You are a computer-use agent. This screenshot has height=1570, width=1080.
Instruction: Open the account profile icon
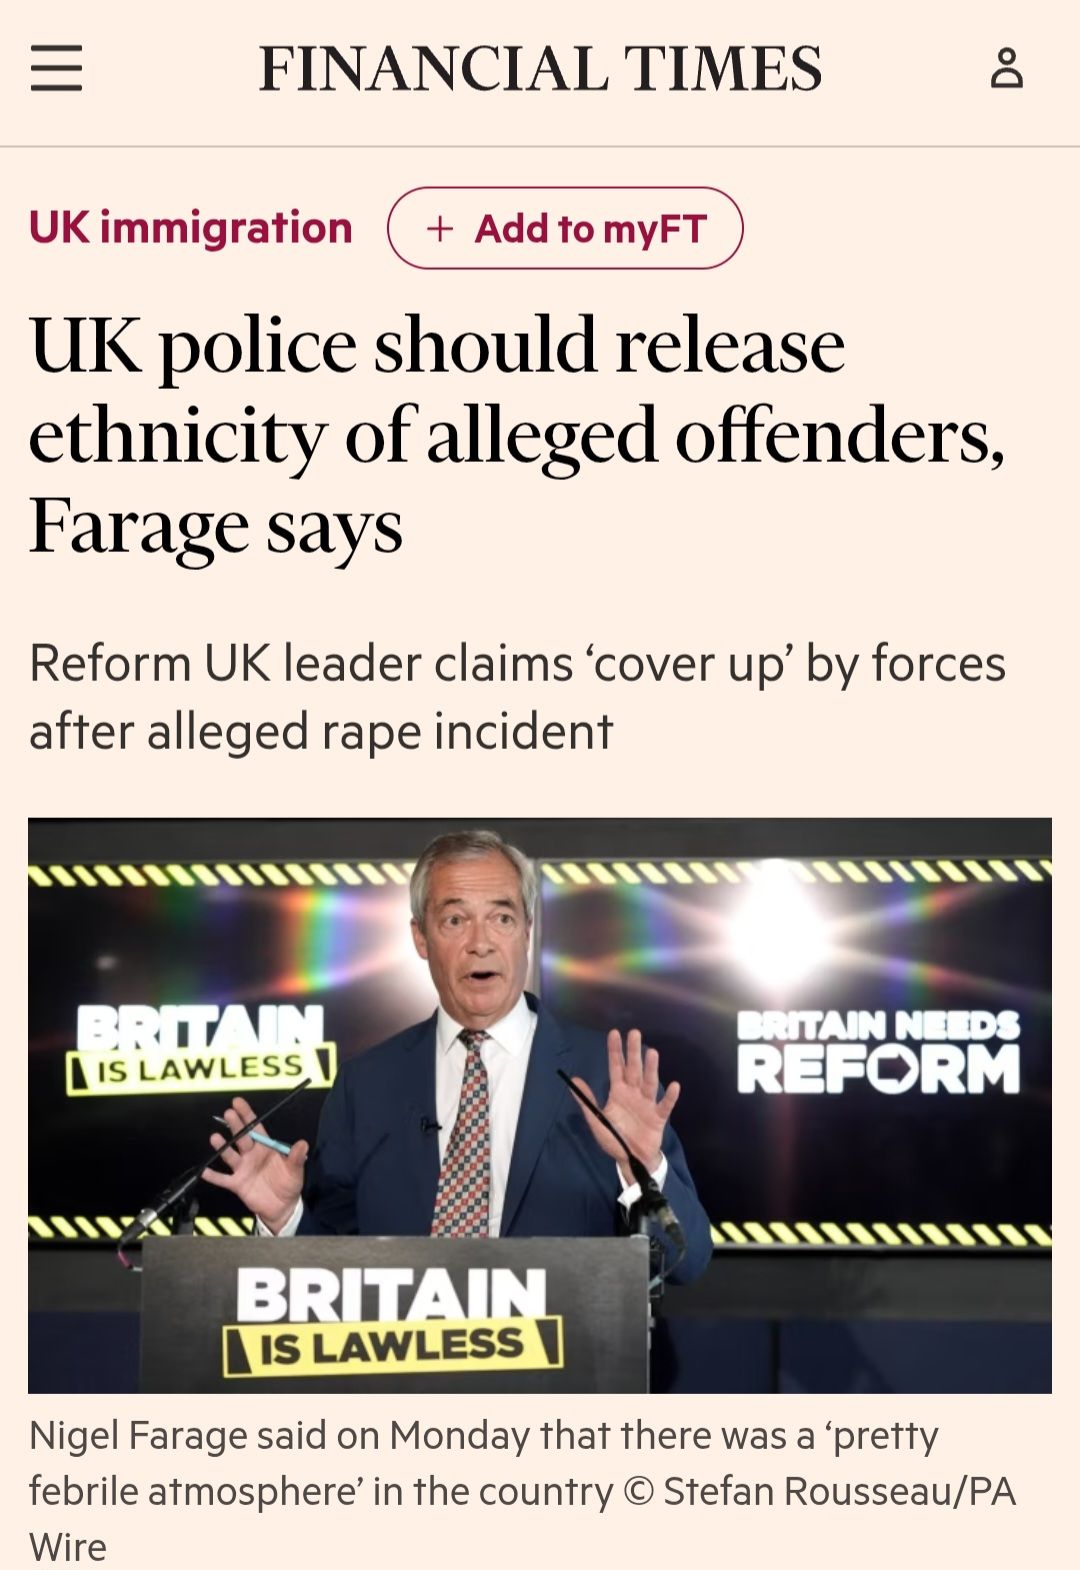tap(1006, 69)
